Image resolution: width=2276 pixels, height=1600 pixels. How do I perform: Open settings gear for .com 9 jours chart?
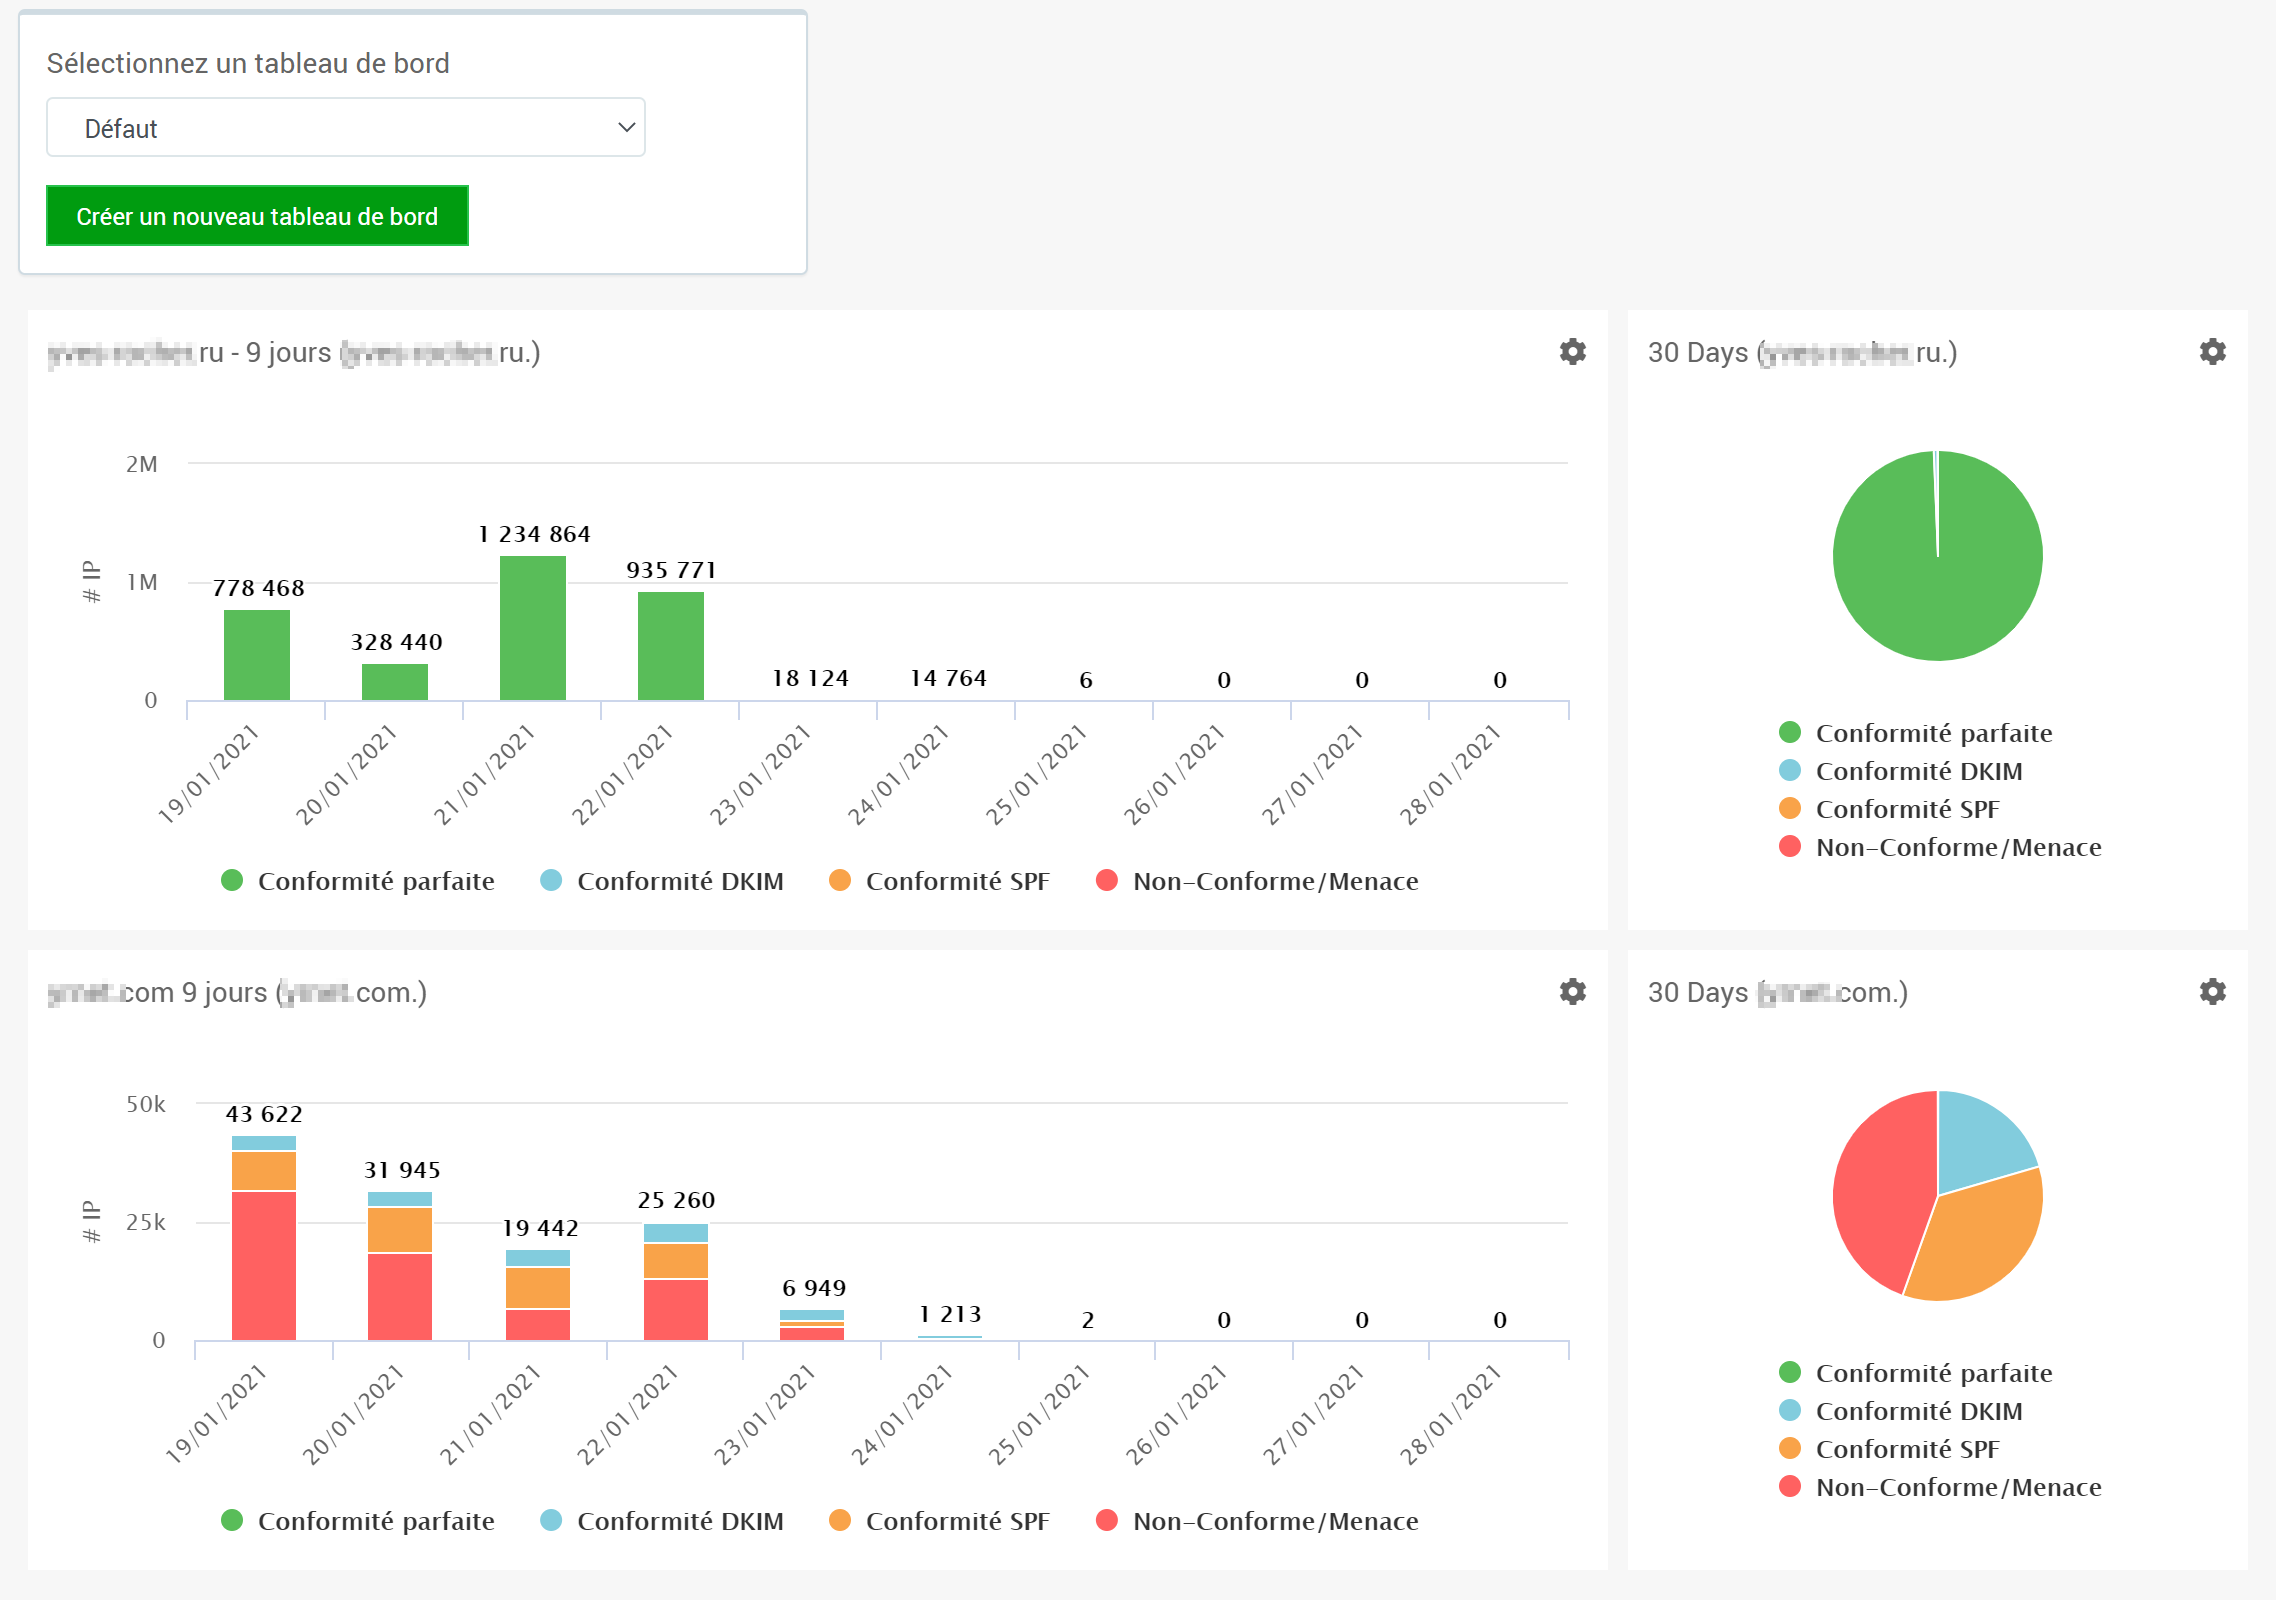coord(1573,992)
